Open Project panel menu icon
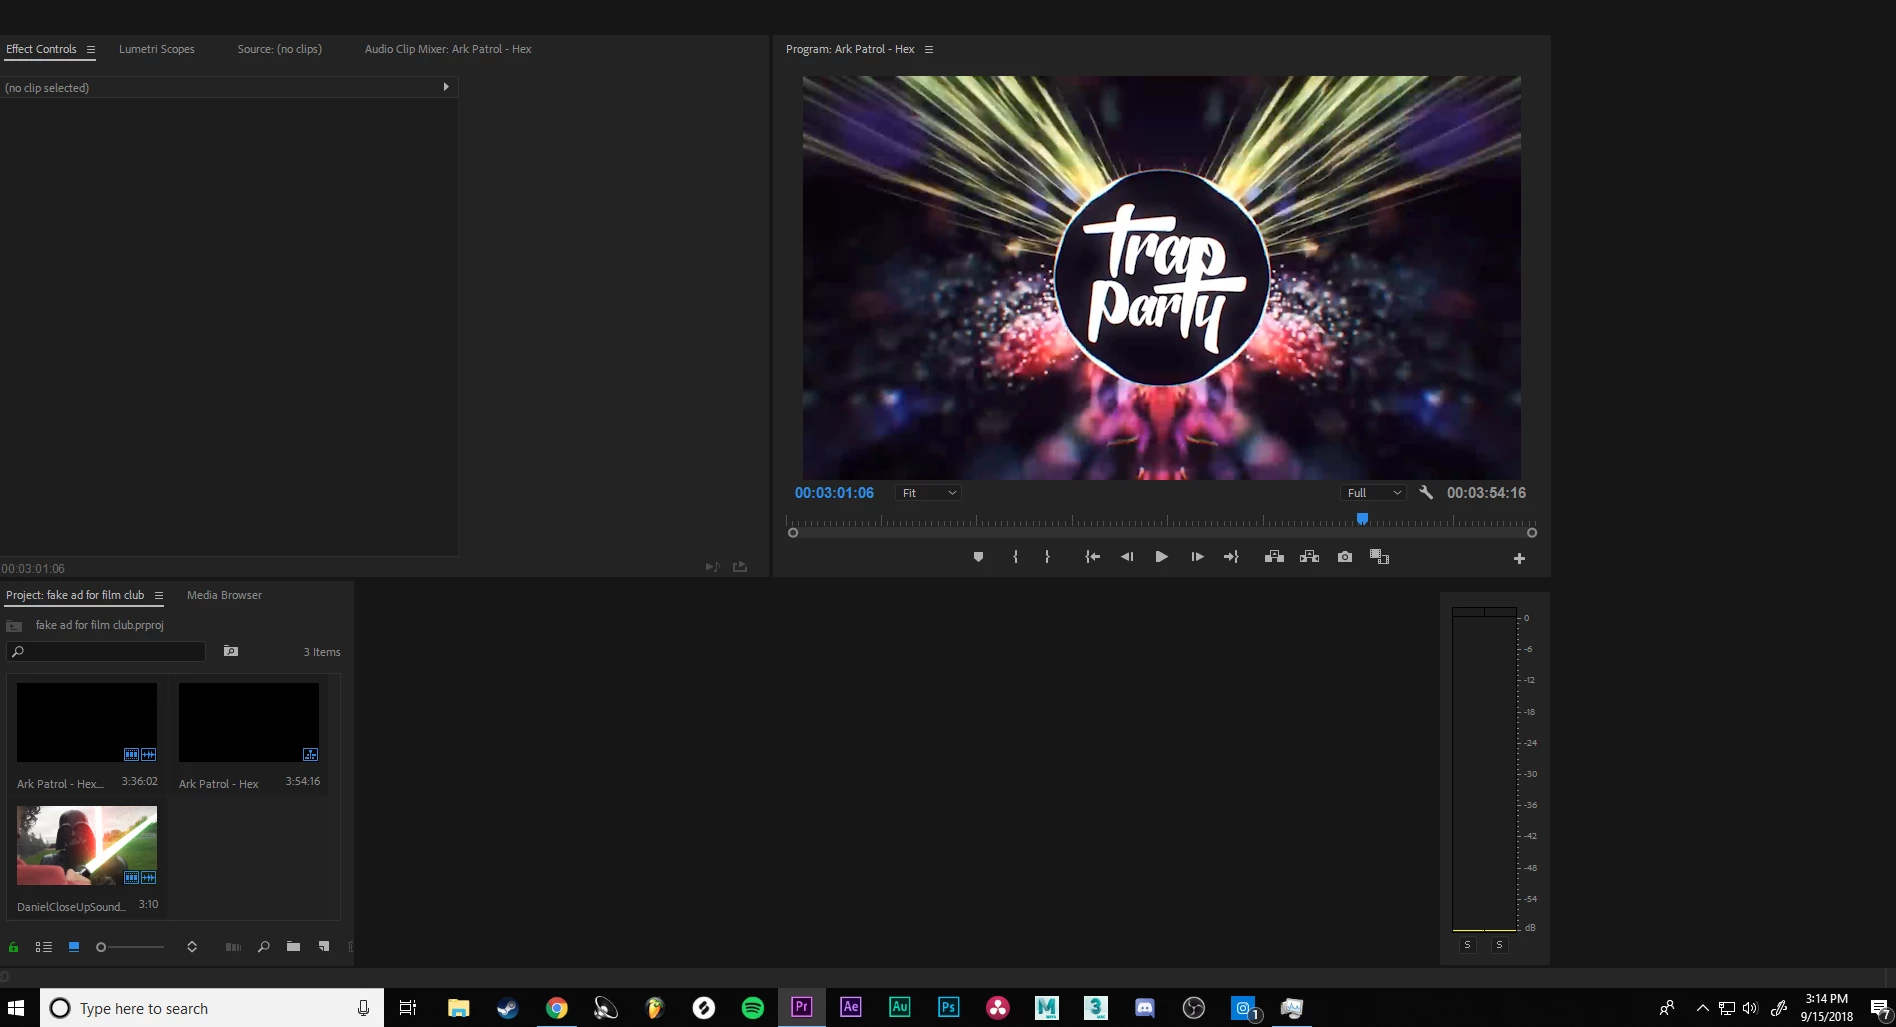The image size is (1896, 1027). tap(159, 595)
